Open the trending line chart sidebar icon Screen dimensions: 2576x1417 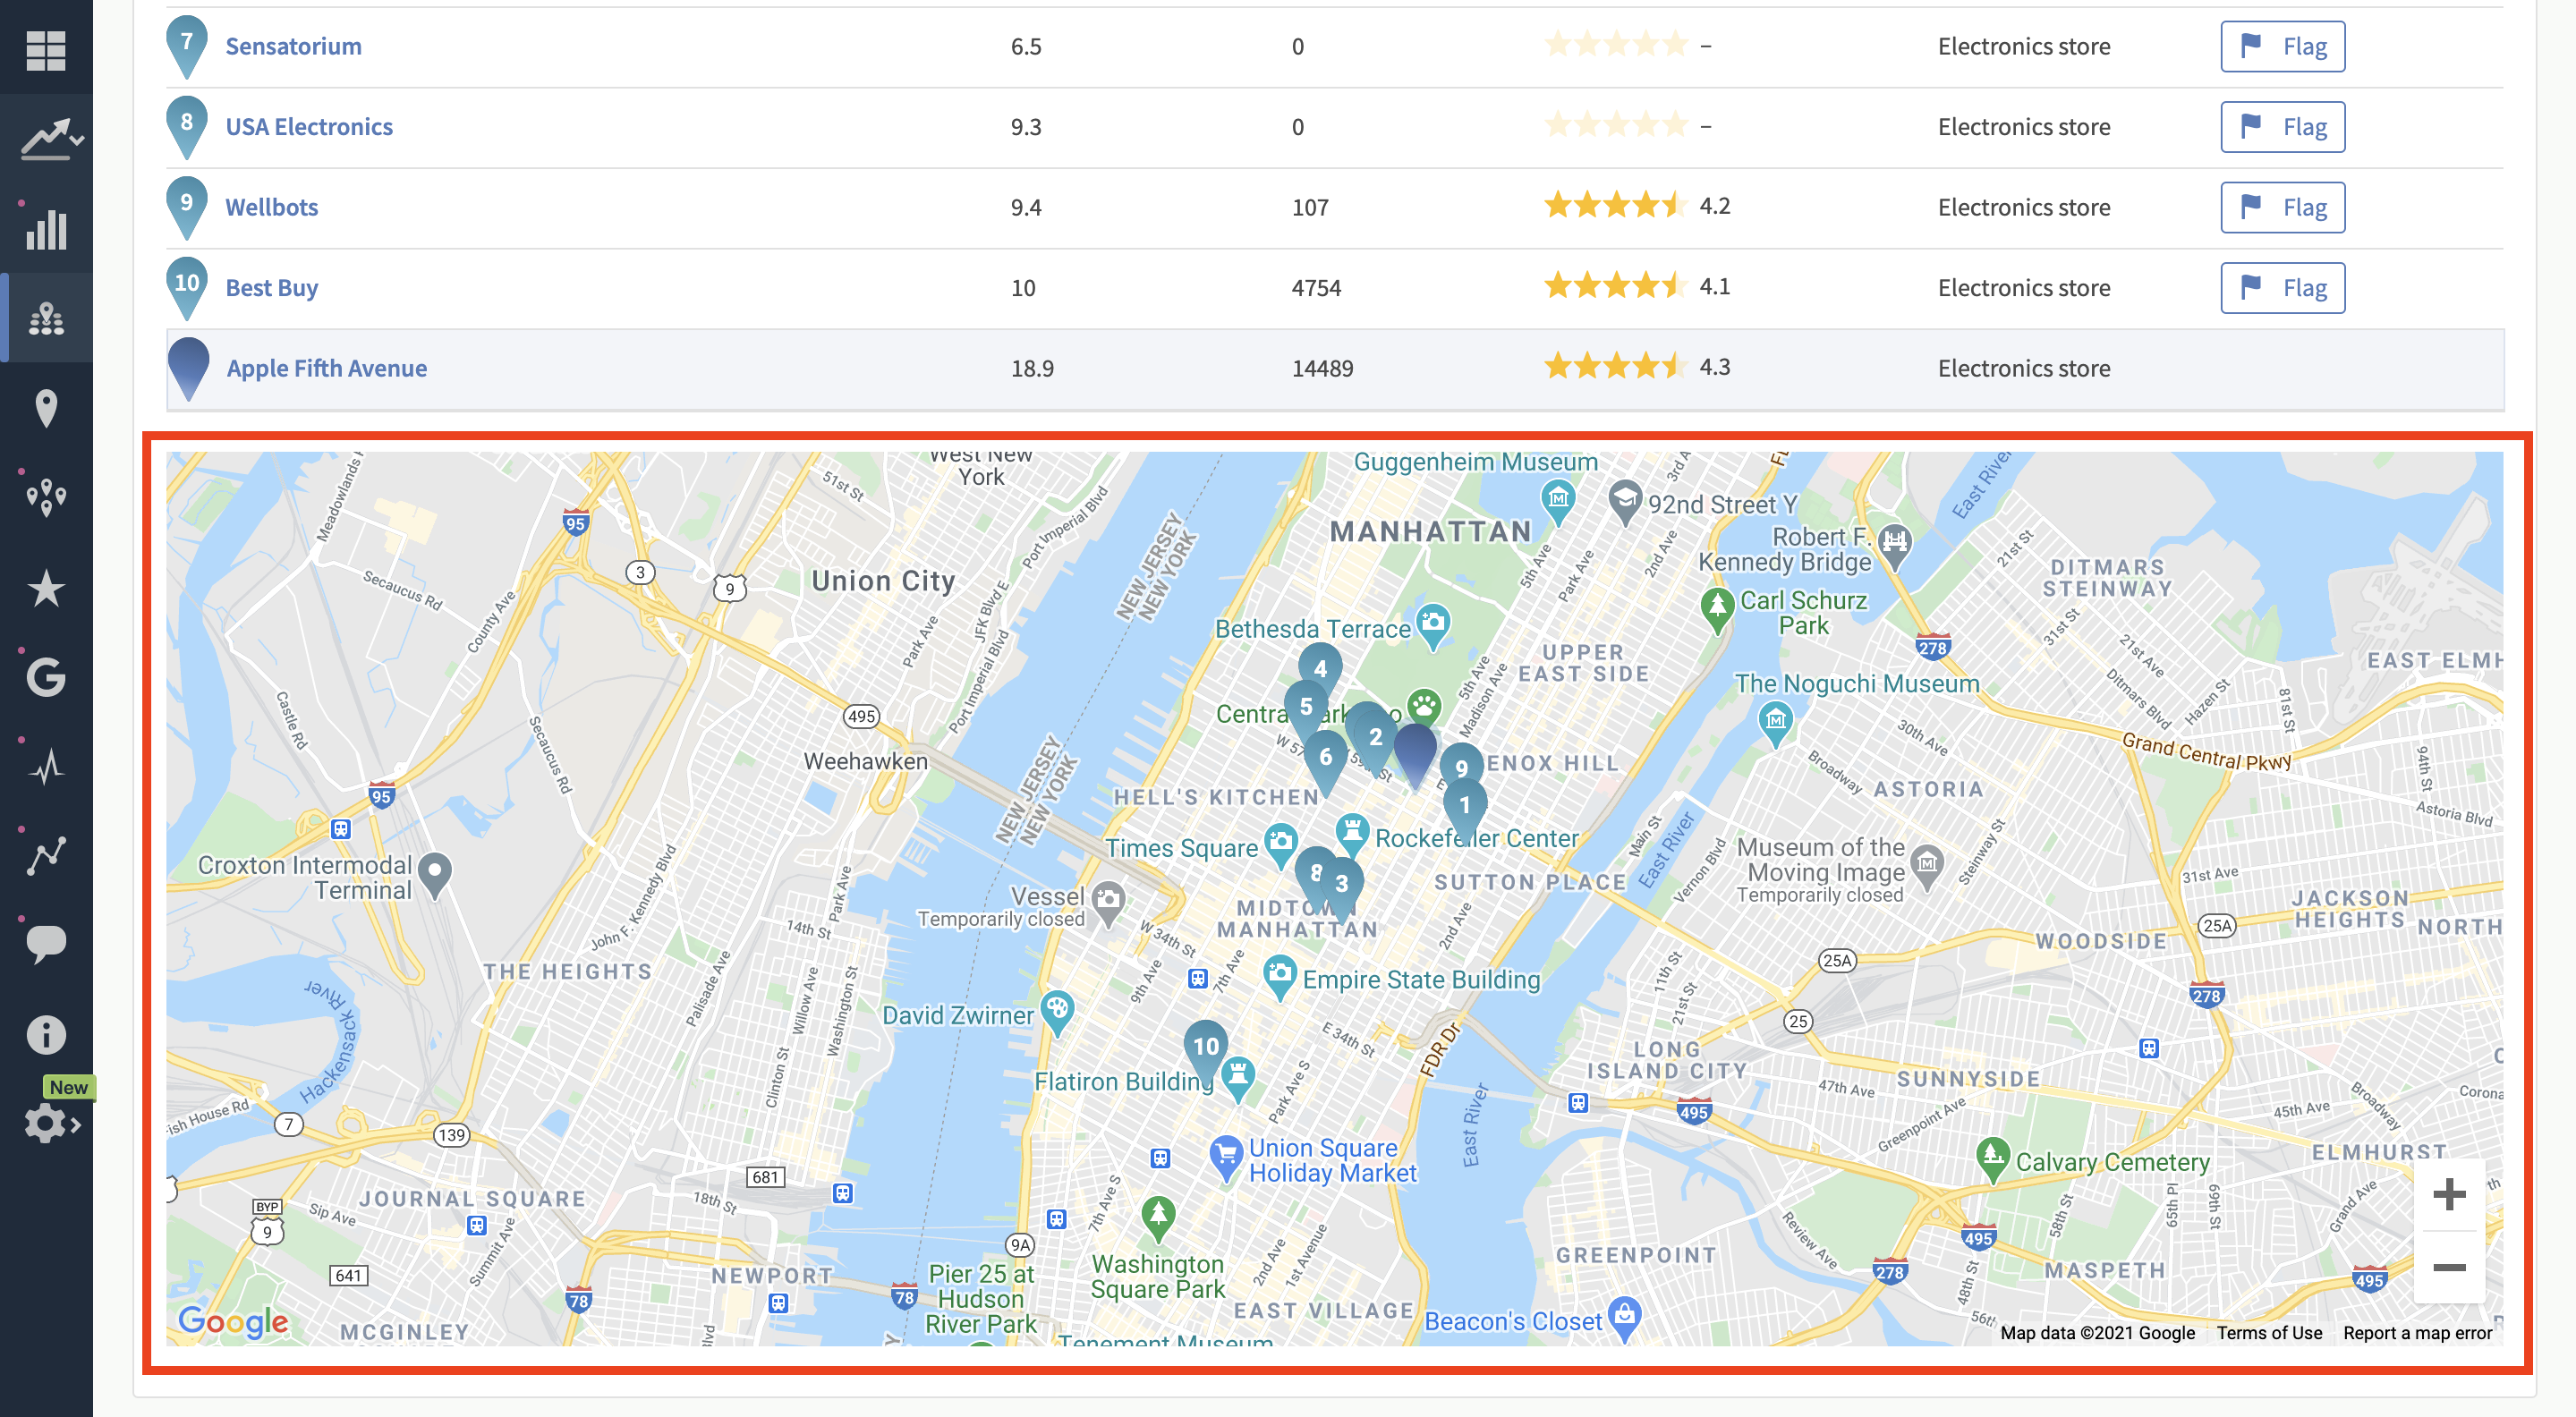[x=50, y=140]
